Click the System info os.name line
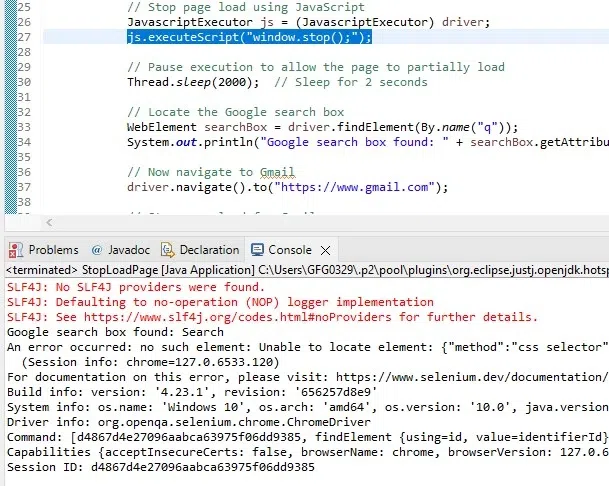609x486 pixels. 308,407
